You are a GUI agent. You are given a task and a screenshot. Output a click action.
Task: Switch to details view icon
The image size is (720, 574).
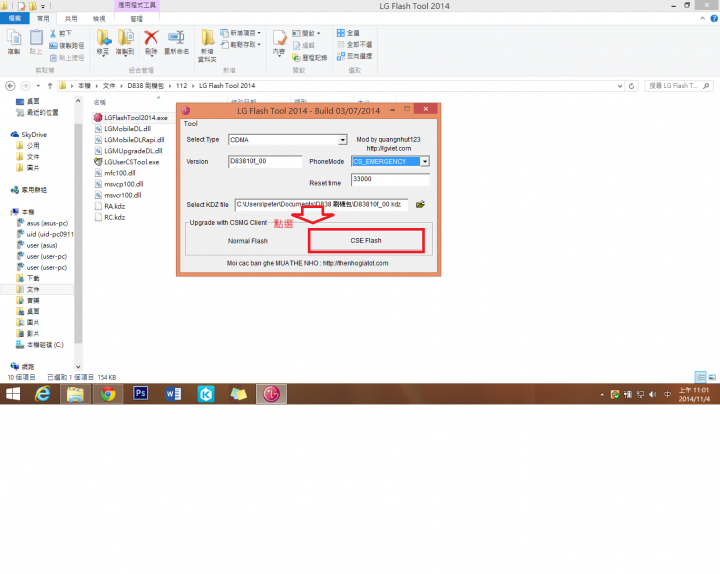[x=700, y=377]
